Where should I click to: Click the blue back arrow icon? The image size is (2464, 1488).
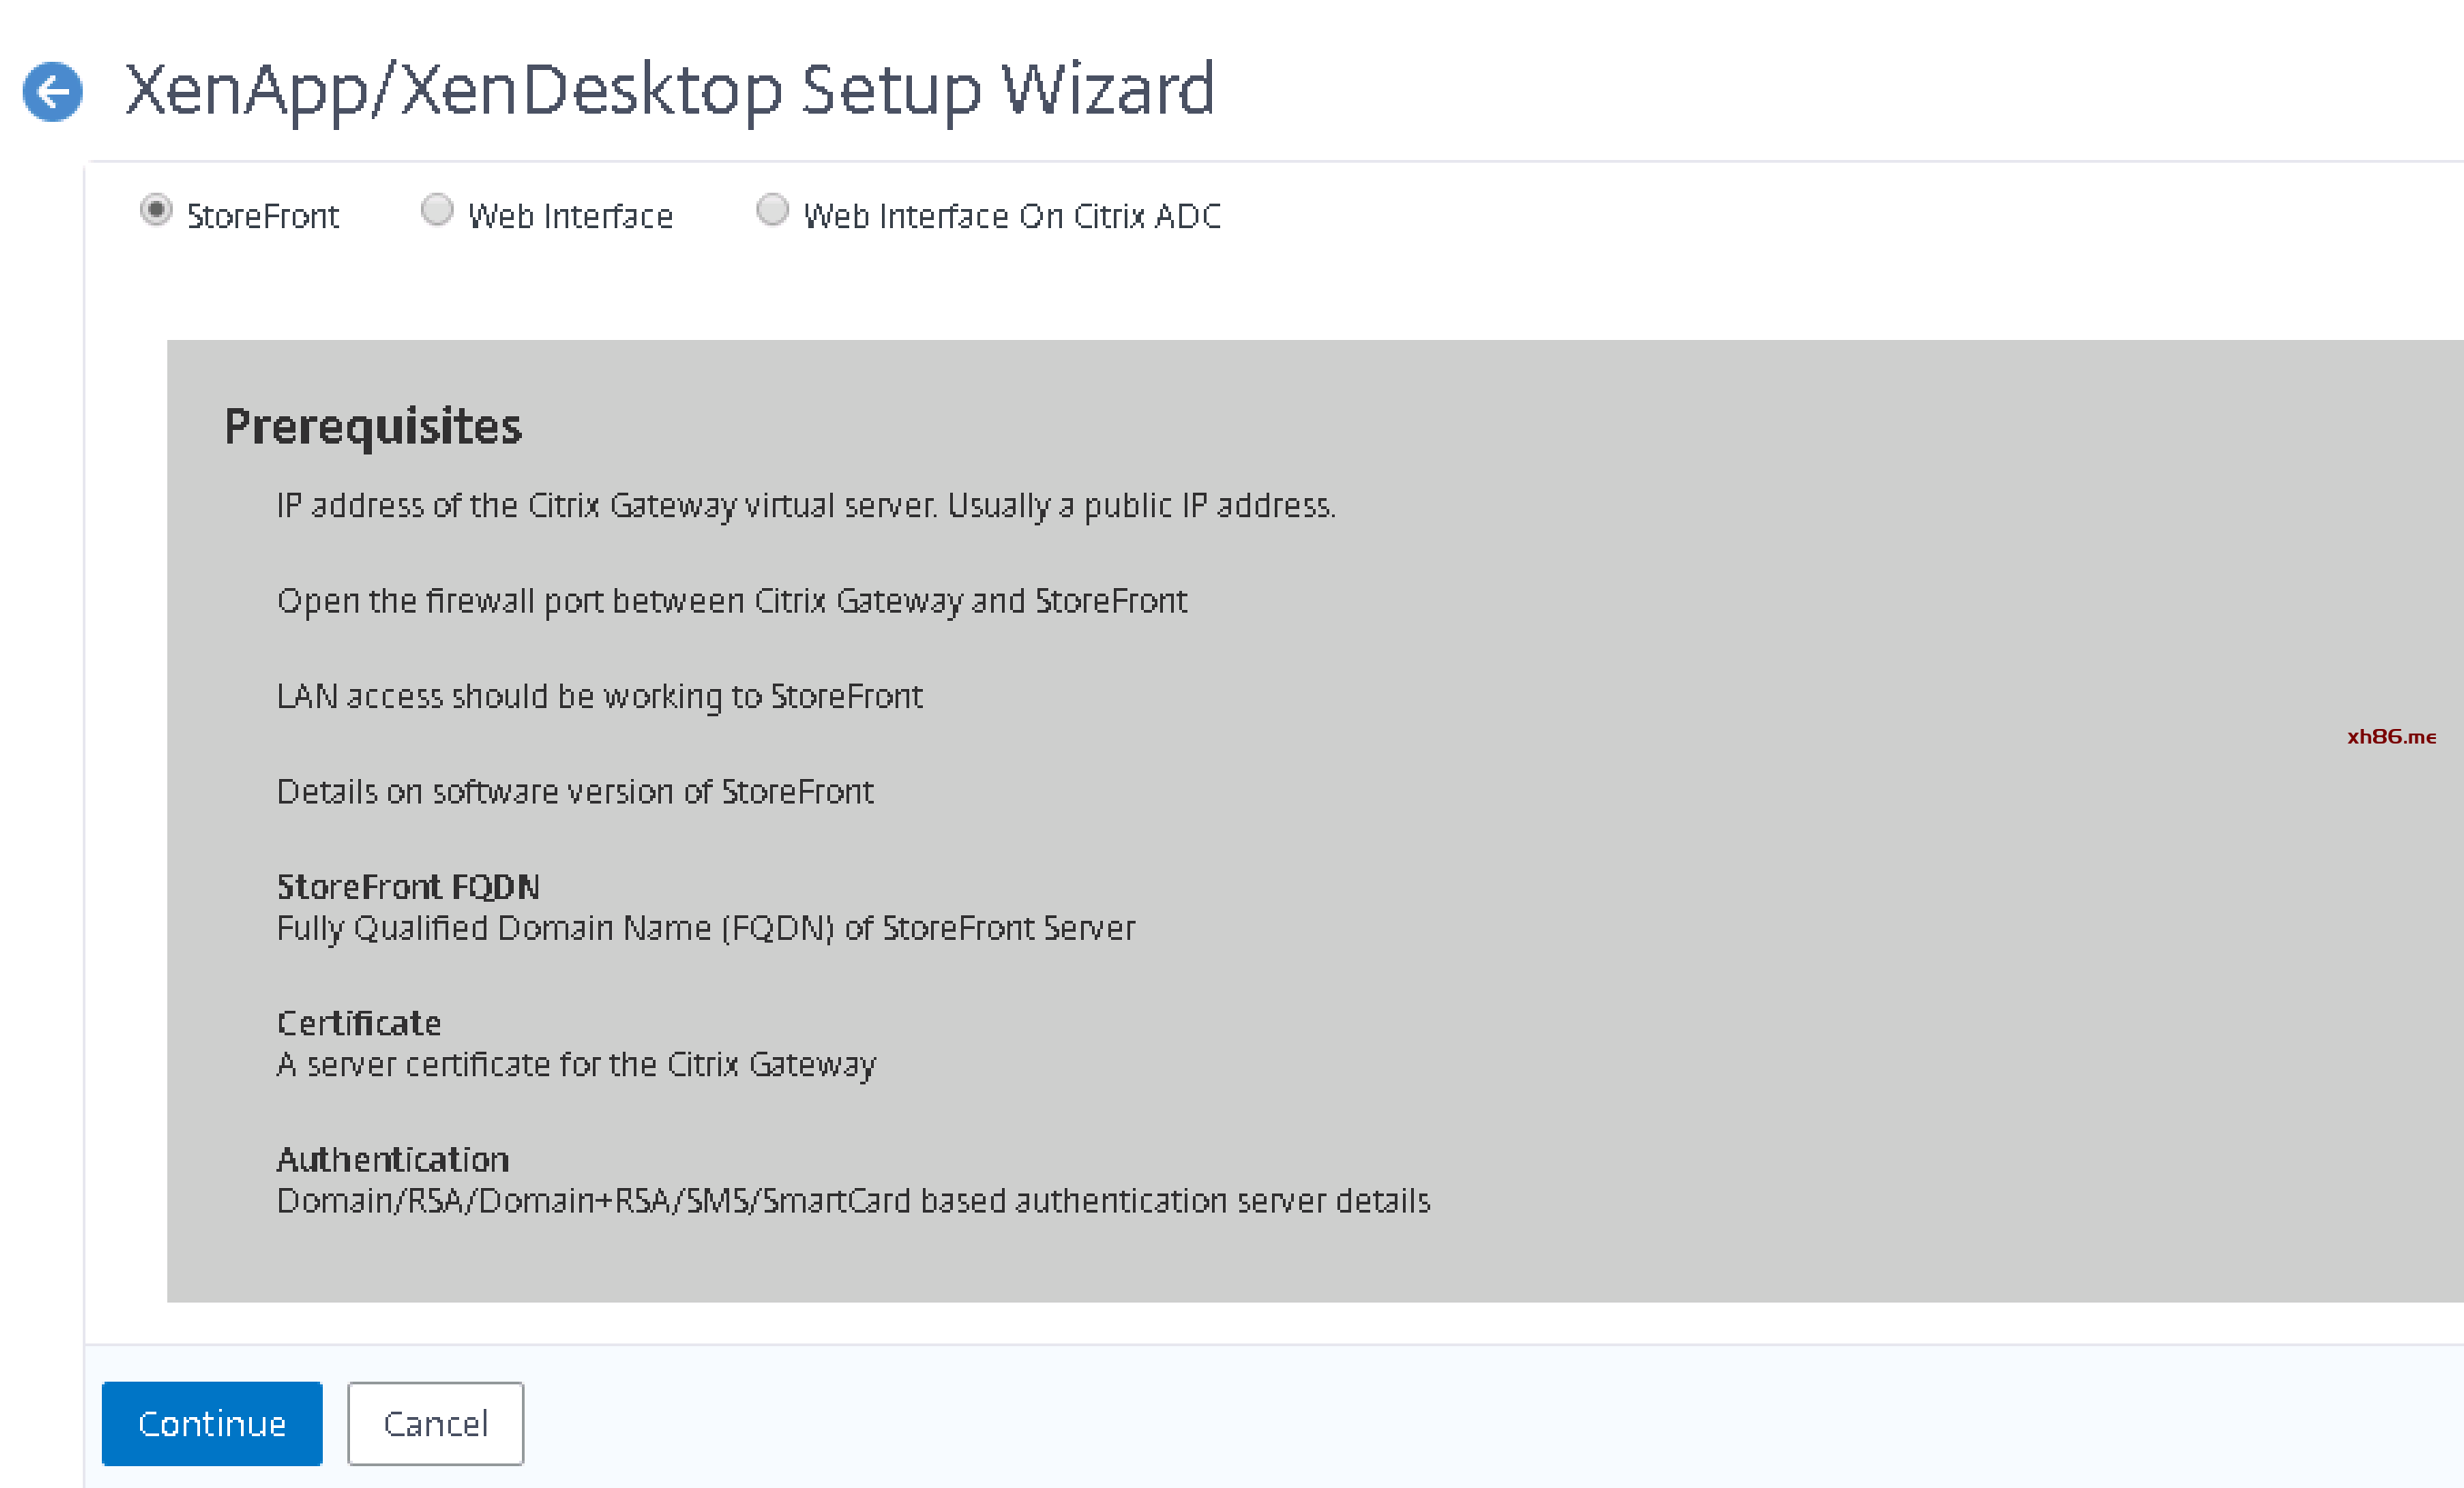[x=53, y=92]
